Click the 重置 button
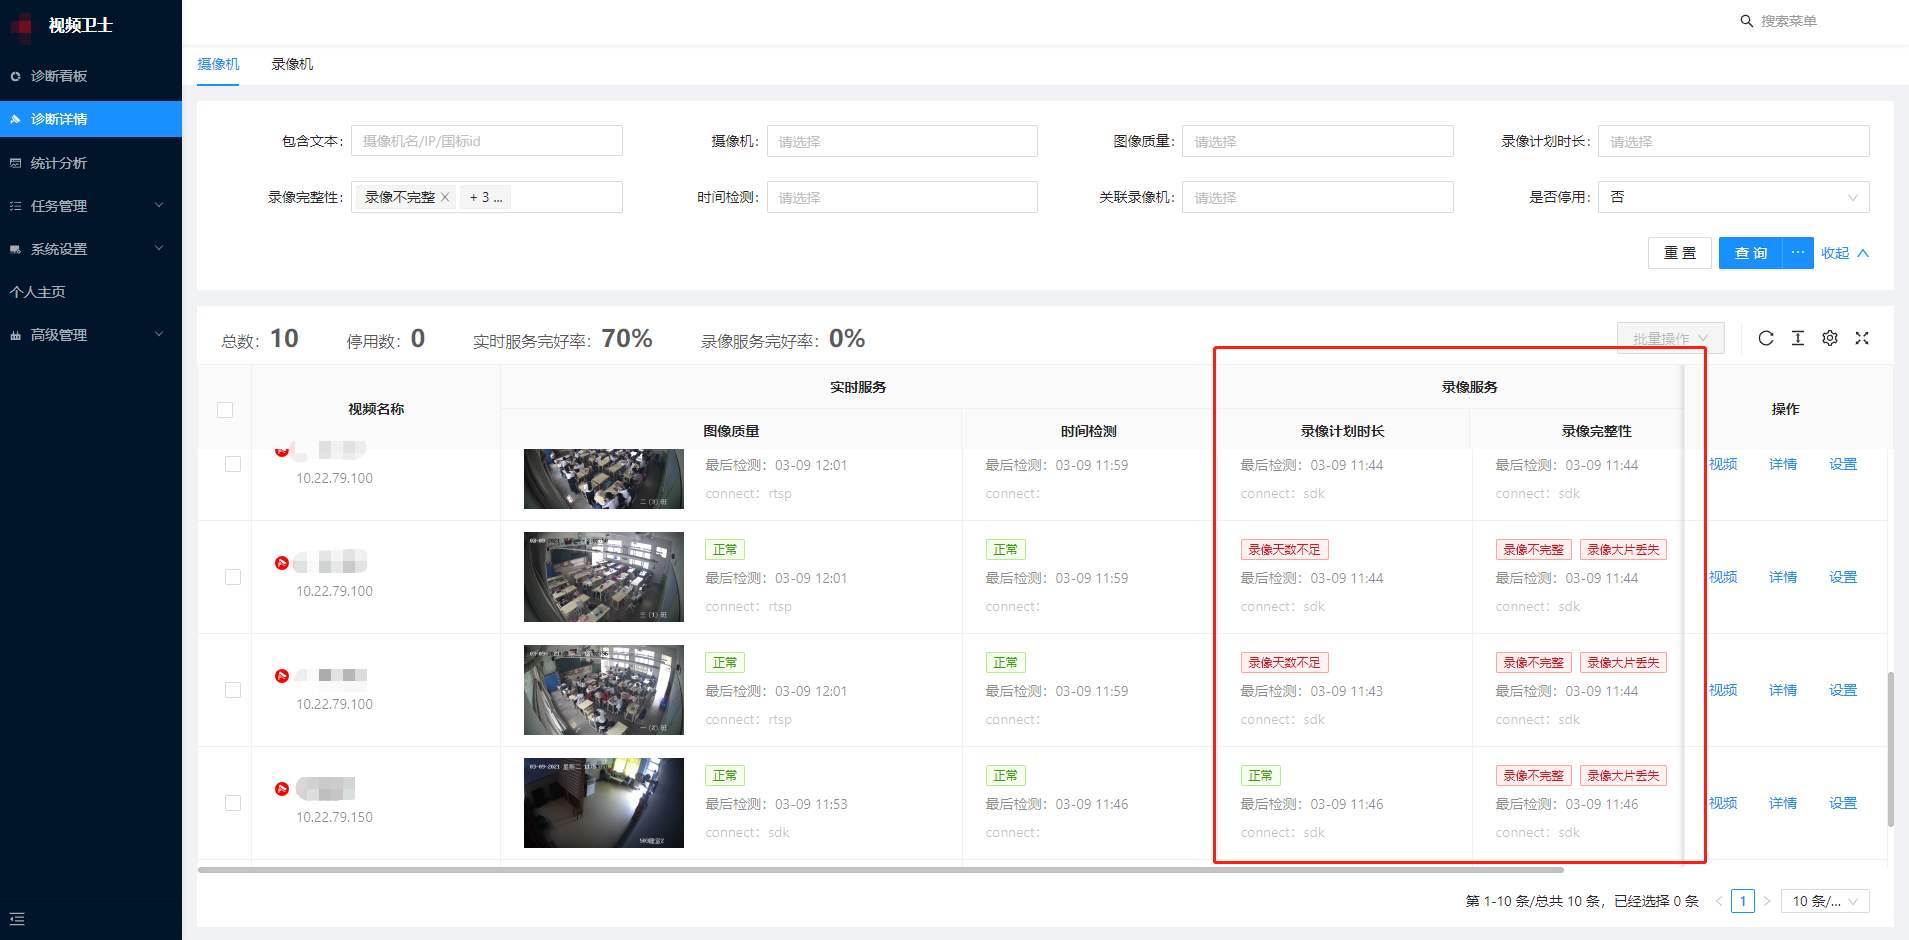The height and width of the screenshot is (940, 1909). click(1679, 253)
